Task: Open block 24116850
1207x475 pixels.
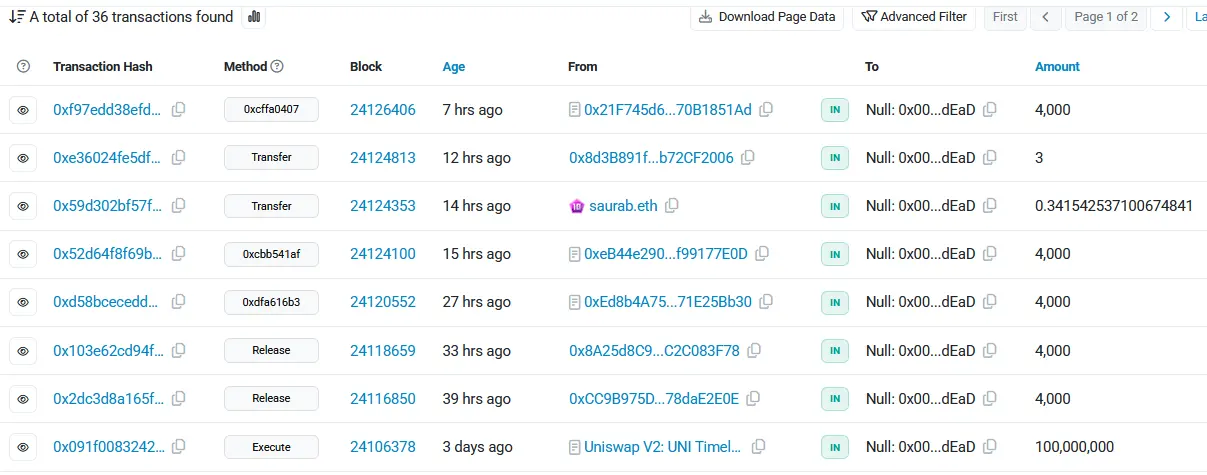Action: pyautogui.click(x=383, y=399)
